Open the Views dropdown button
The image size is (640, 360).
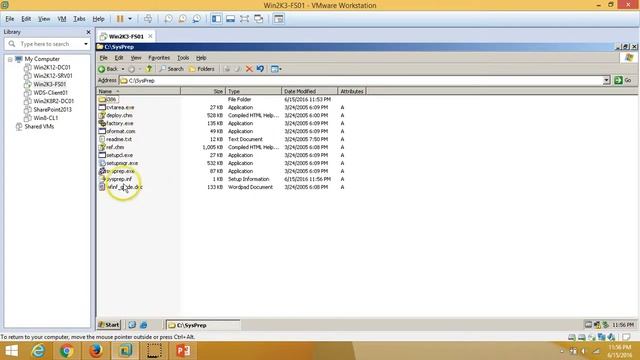coord(276,69)
